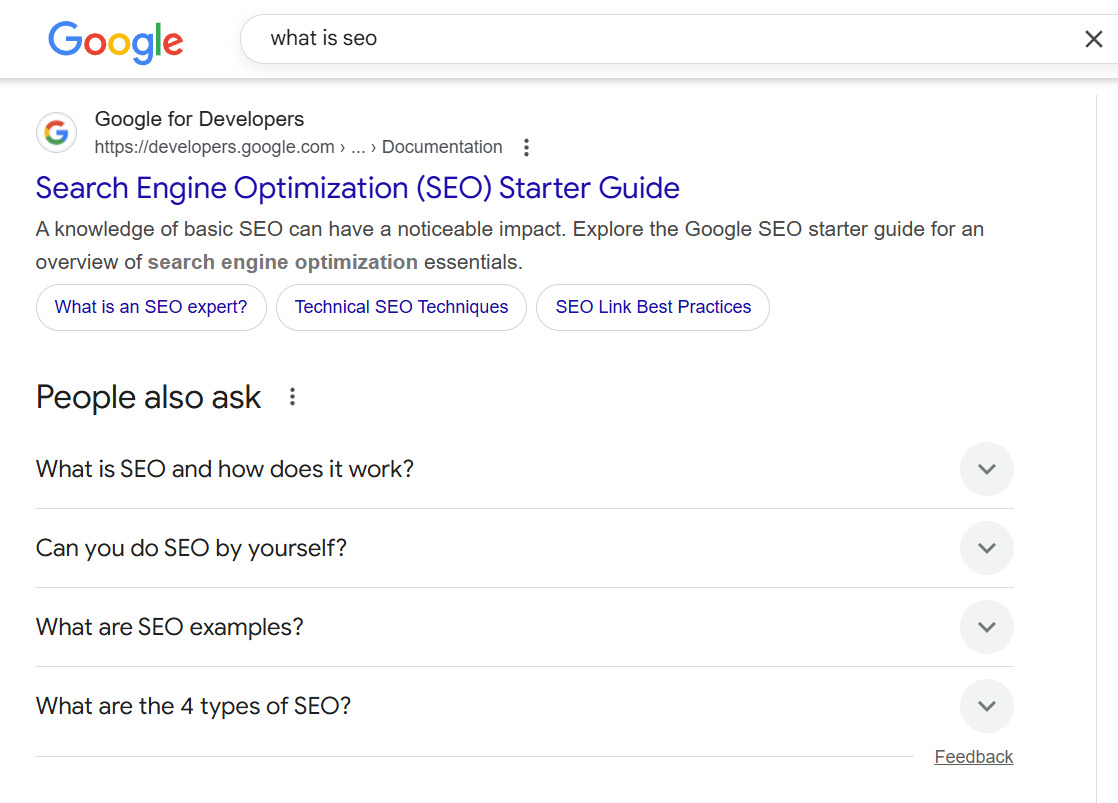Viewport: 1118px width, 803px height.
Task: Click the Google for Developers favicon
Action: [56, 132]
